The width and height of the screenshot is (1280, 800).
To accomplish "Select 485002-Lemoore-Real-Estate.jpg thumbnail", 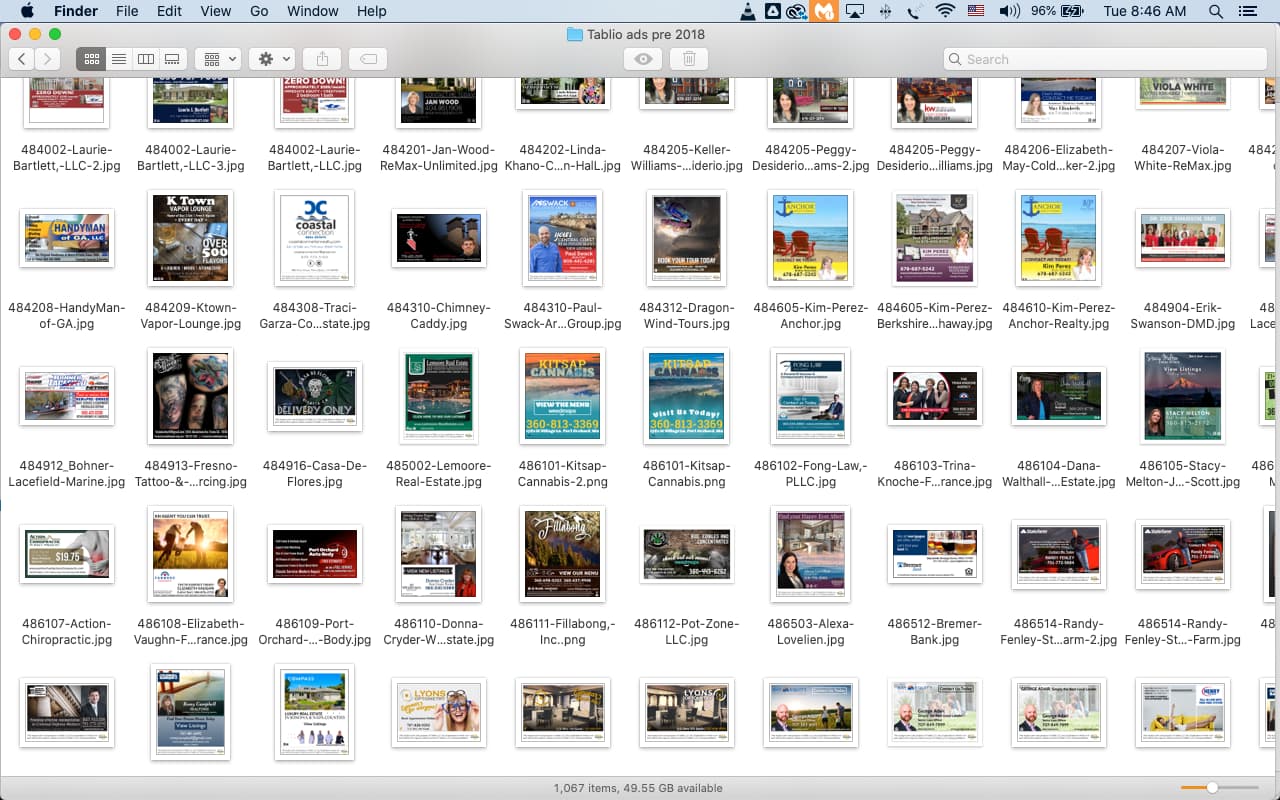I will pos(438,396).
